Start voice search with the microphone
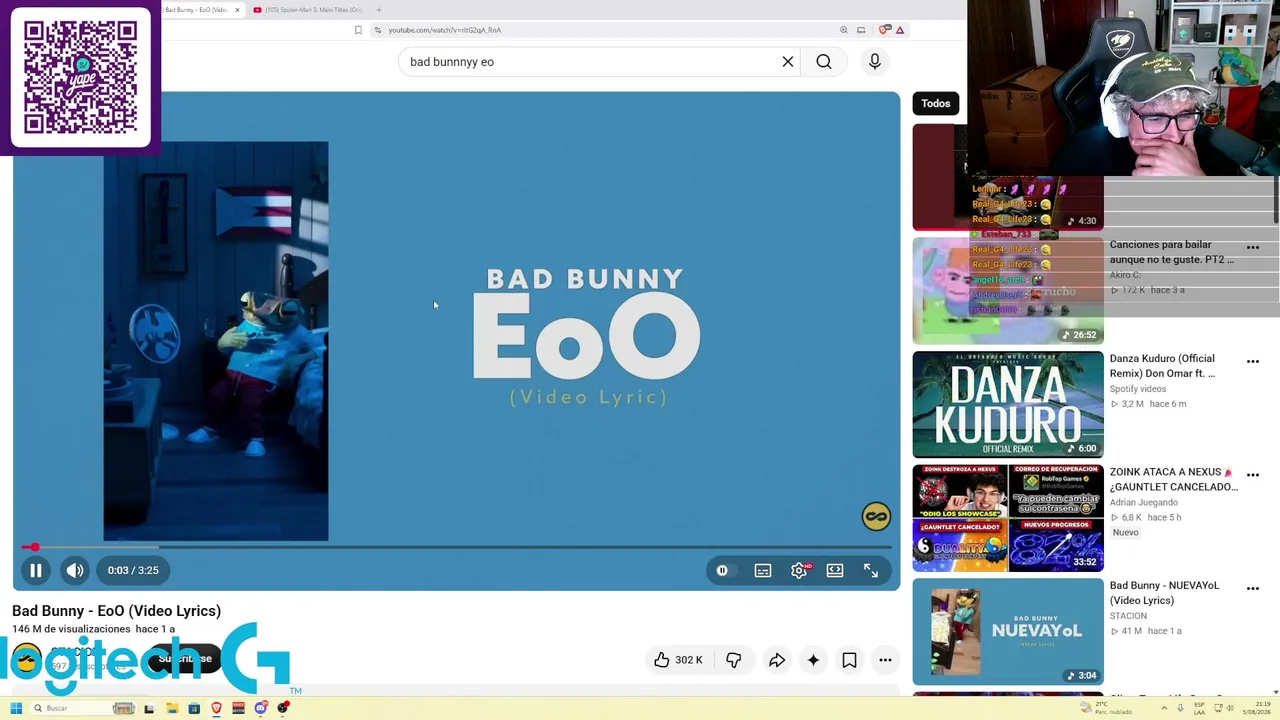Viewport: 1280px width, 720px height. click(875, 62)
